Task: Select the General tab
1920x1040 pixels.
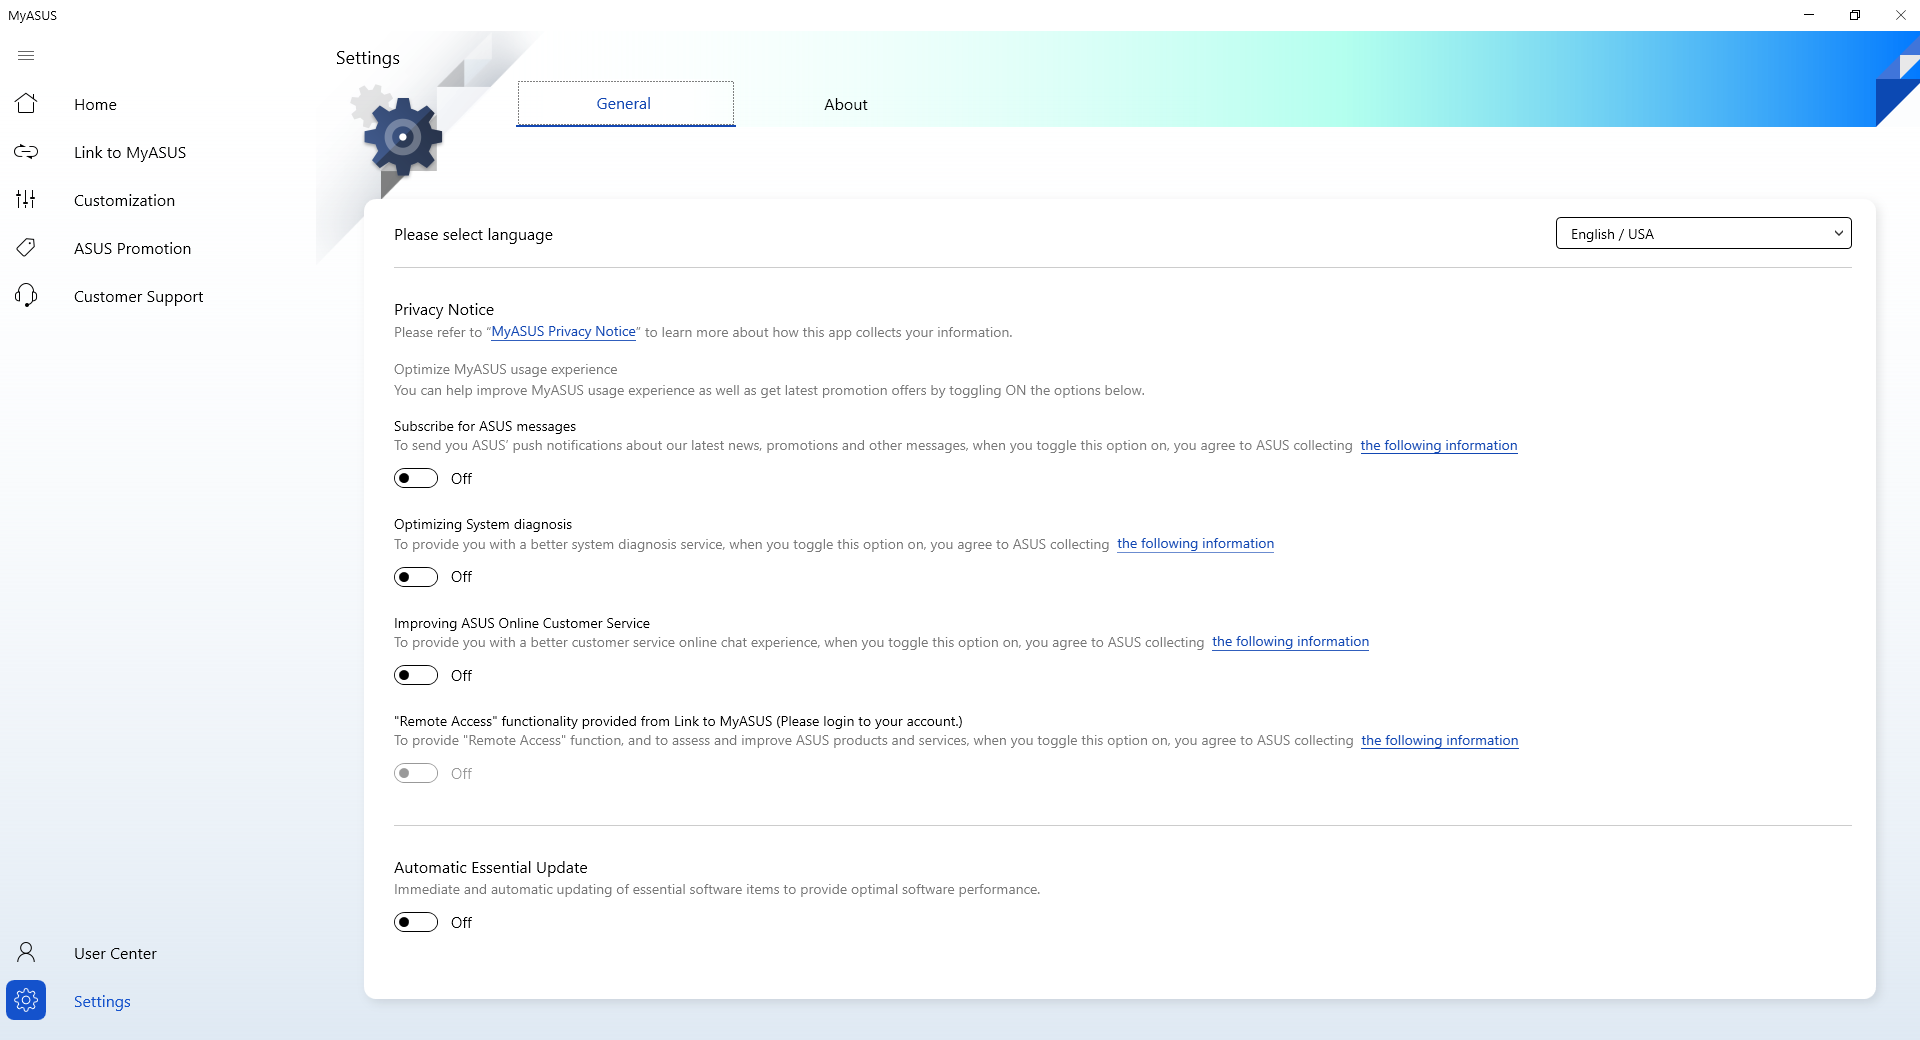Action: (x=624, y=104)
